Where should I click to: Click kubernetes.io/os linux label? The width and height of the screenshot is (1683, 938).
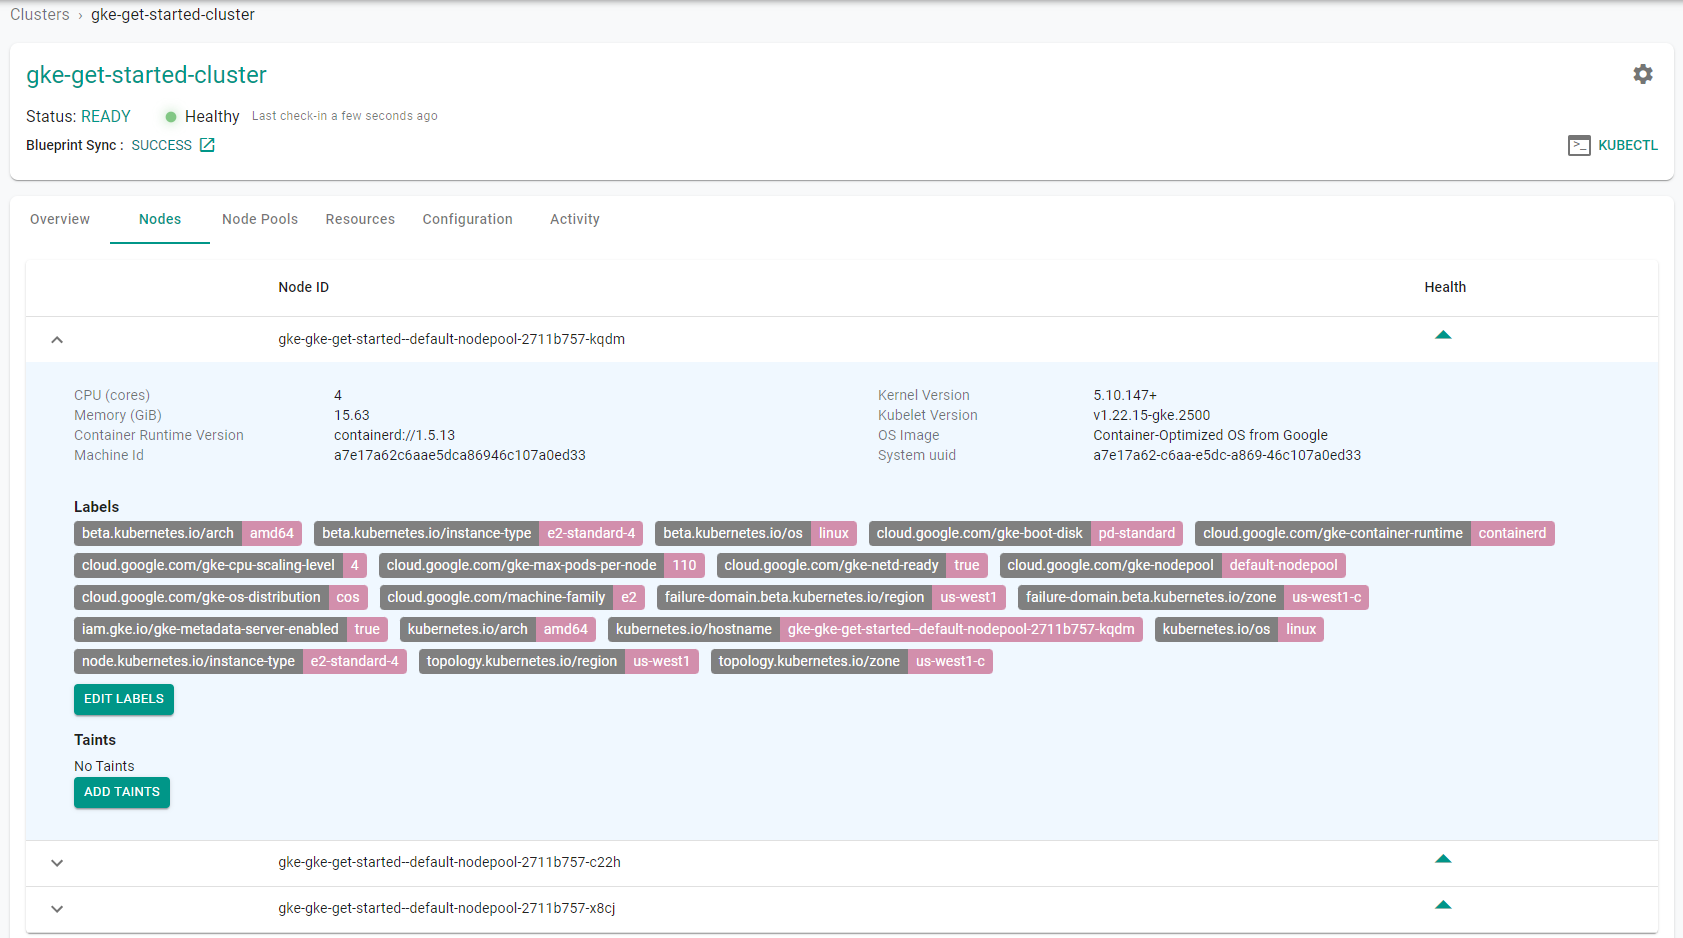1239,629
